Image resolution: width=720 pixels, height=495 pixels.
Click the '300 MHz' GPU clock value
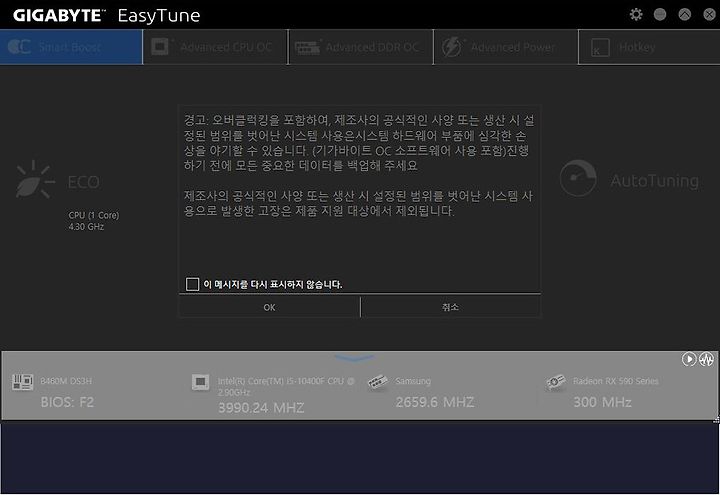click(x=602, y=402)
